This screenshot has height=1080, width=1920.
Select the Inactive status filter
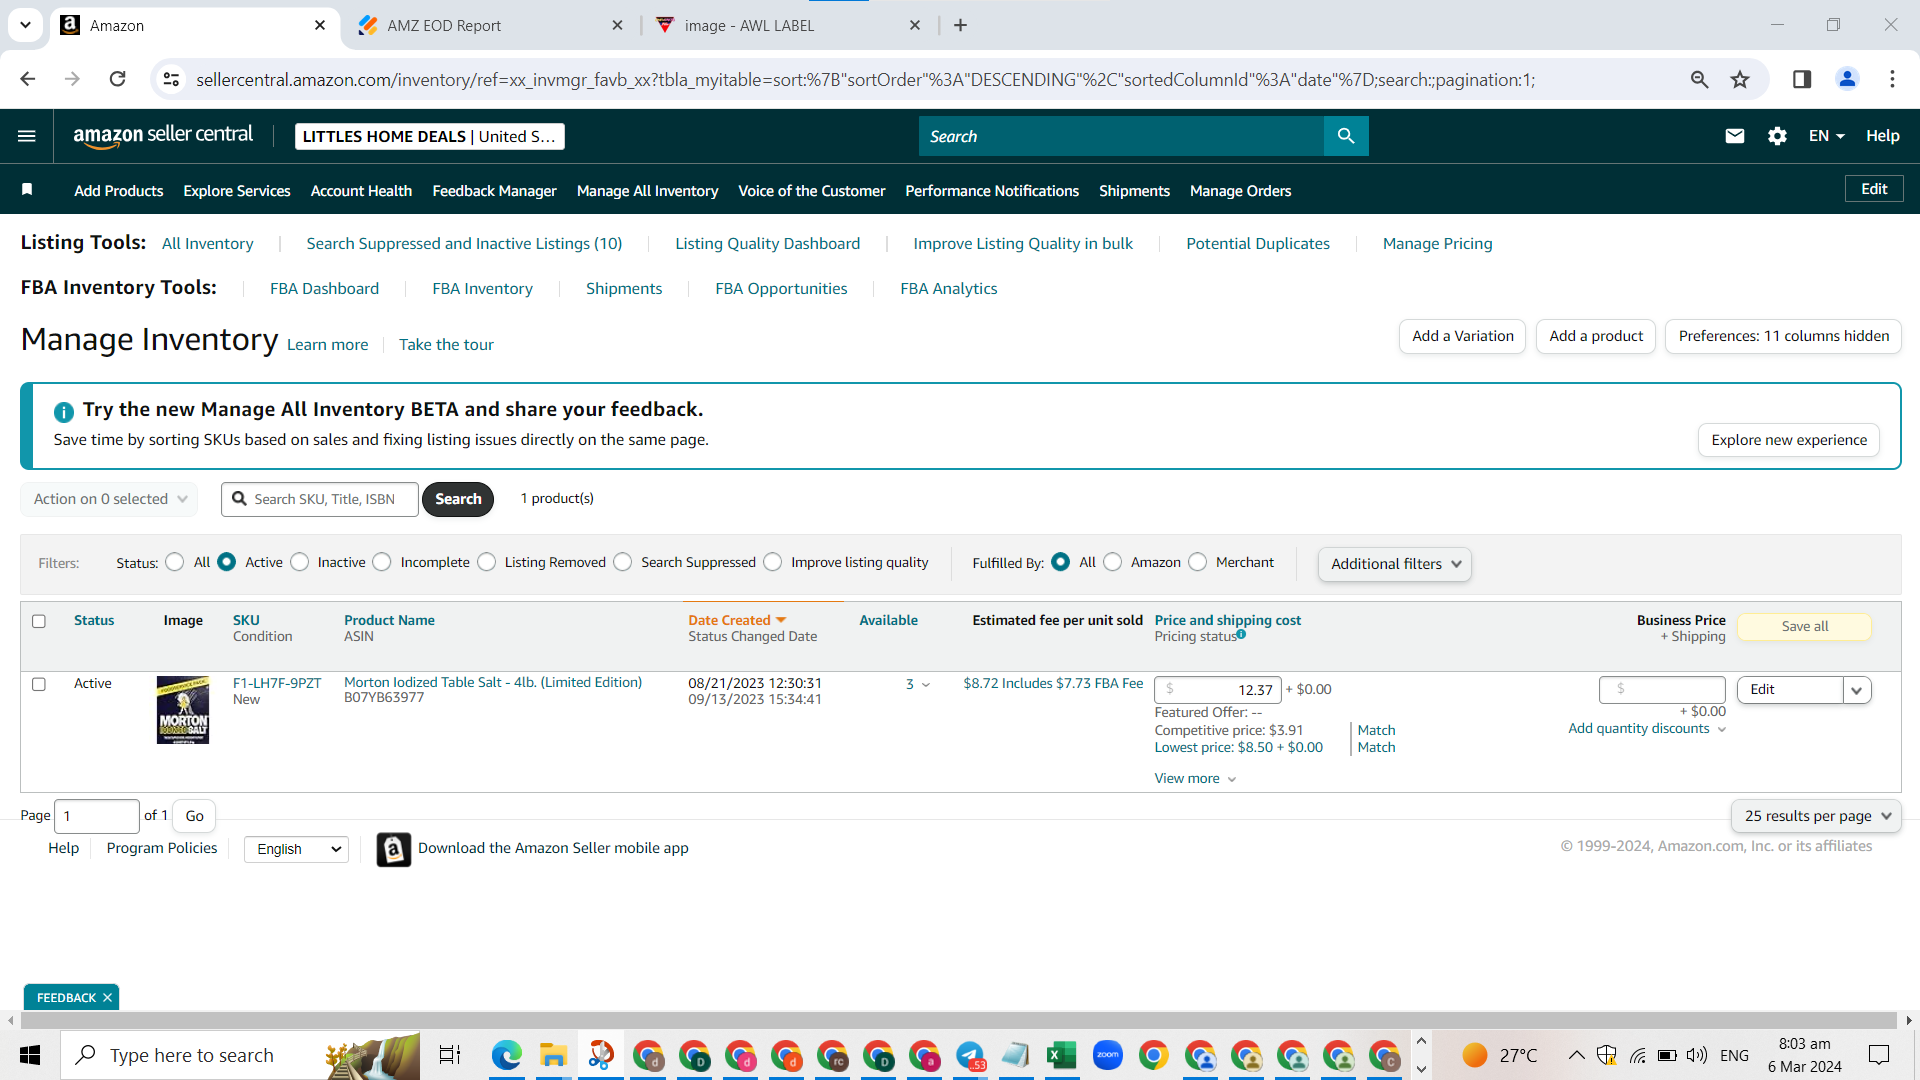point(300,562)
